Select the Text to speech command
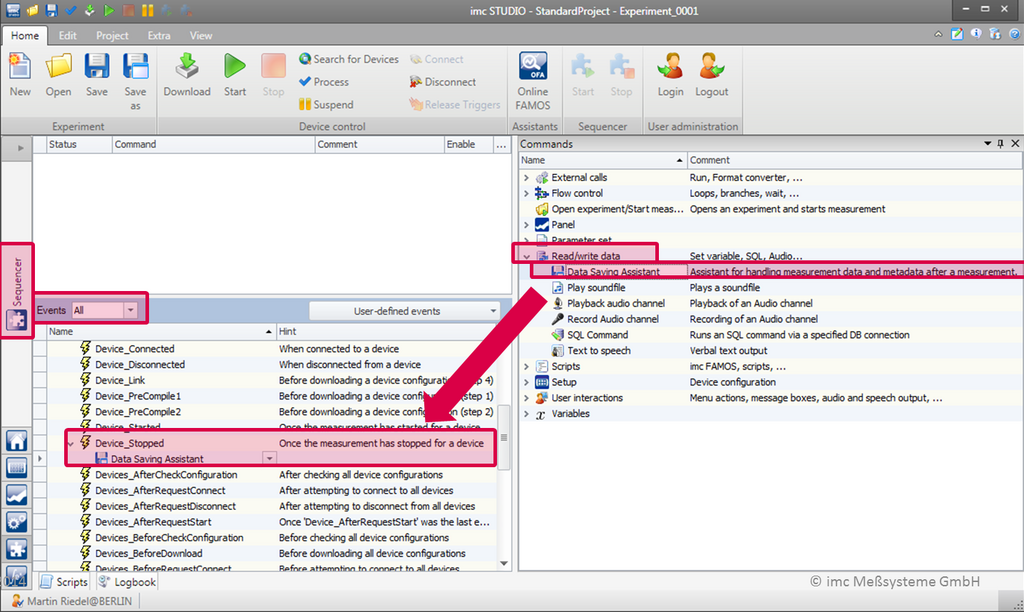 click(598, 351)
